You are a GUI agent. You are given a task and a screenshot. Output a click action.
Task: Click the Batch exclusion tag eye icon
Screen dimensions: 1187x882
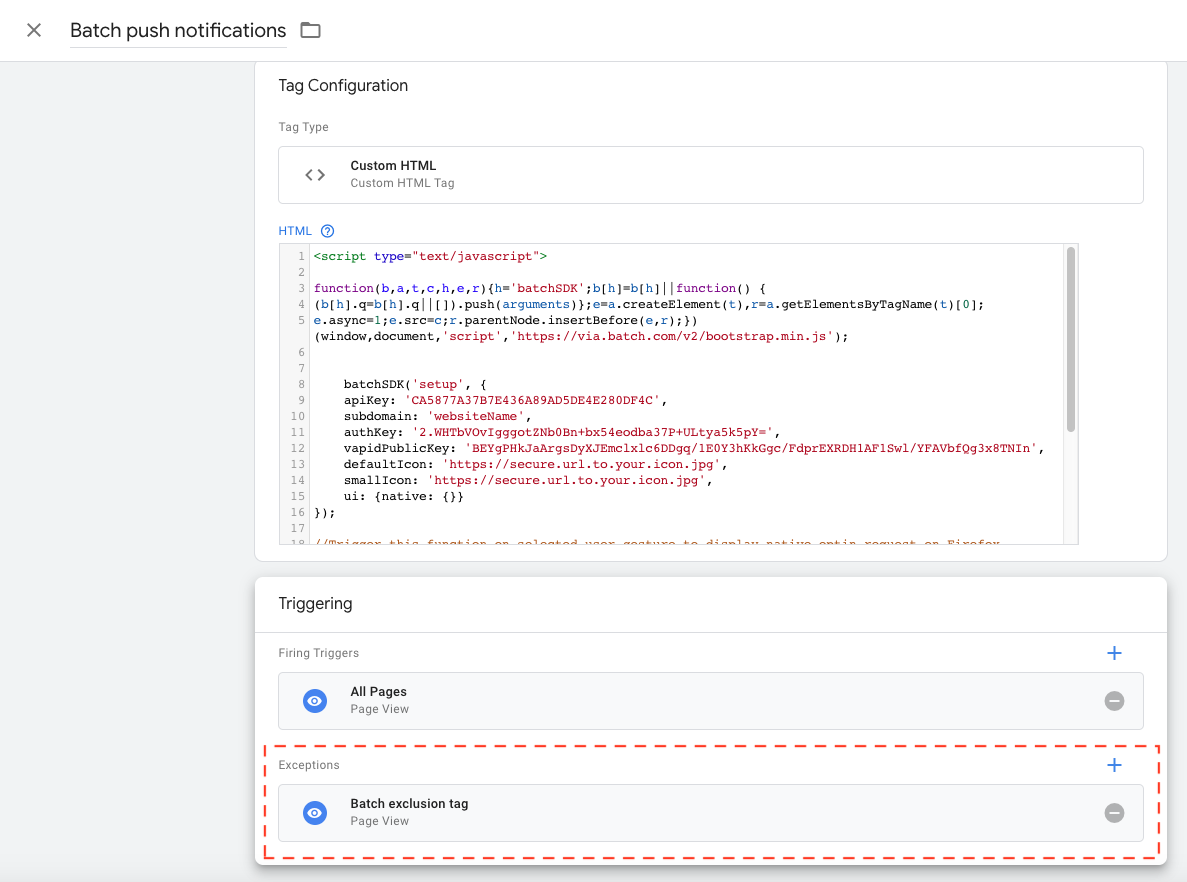[x=315, y=813]
